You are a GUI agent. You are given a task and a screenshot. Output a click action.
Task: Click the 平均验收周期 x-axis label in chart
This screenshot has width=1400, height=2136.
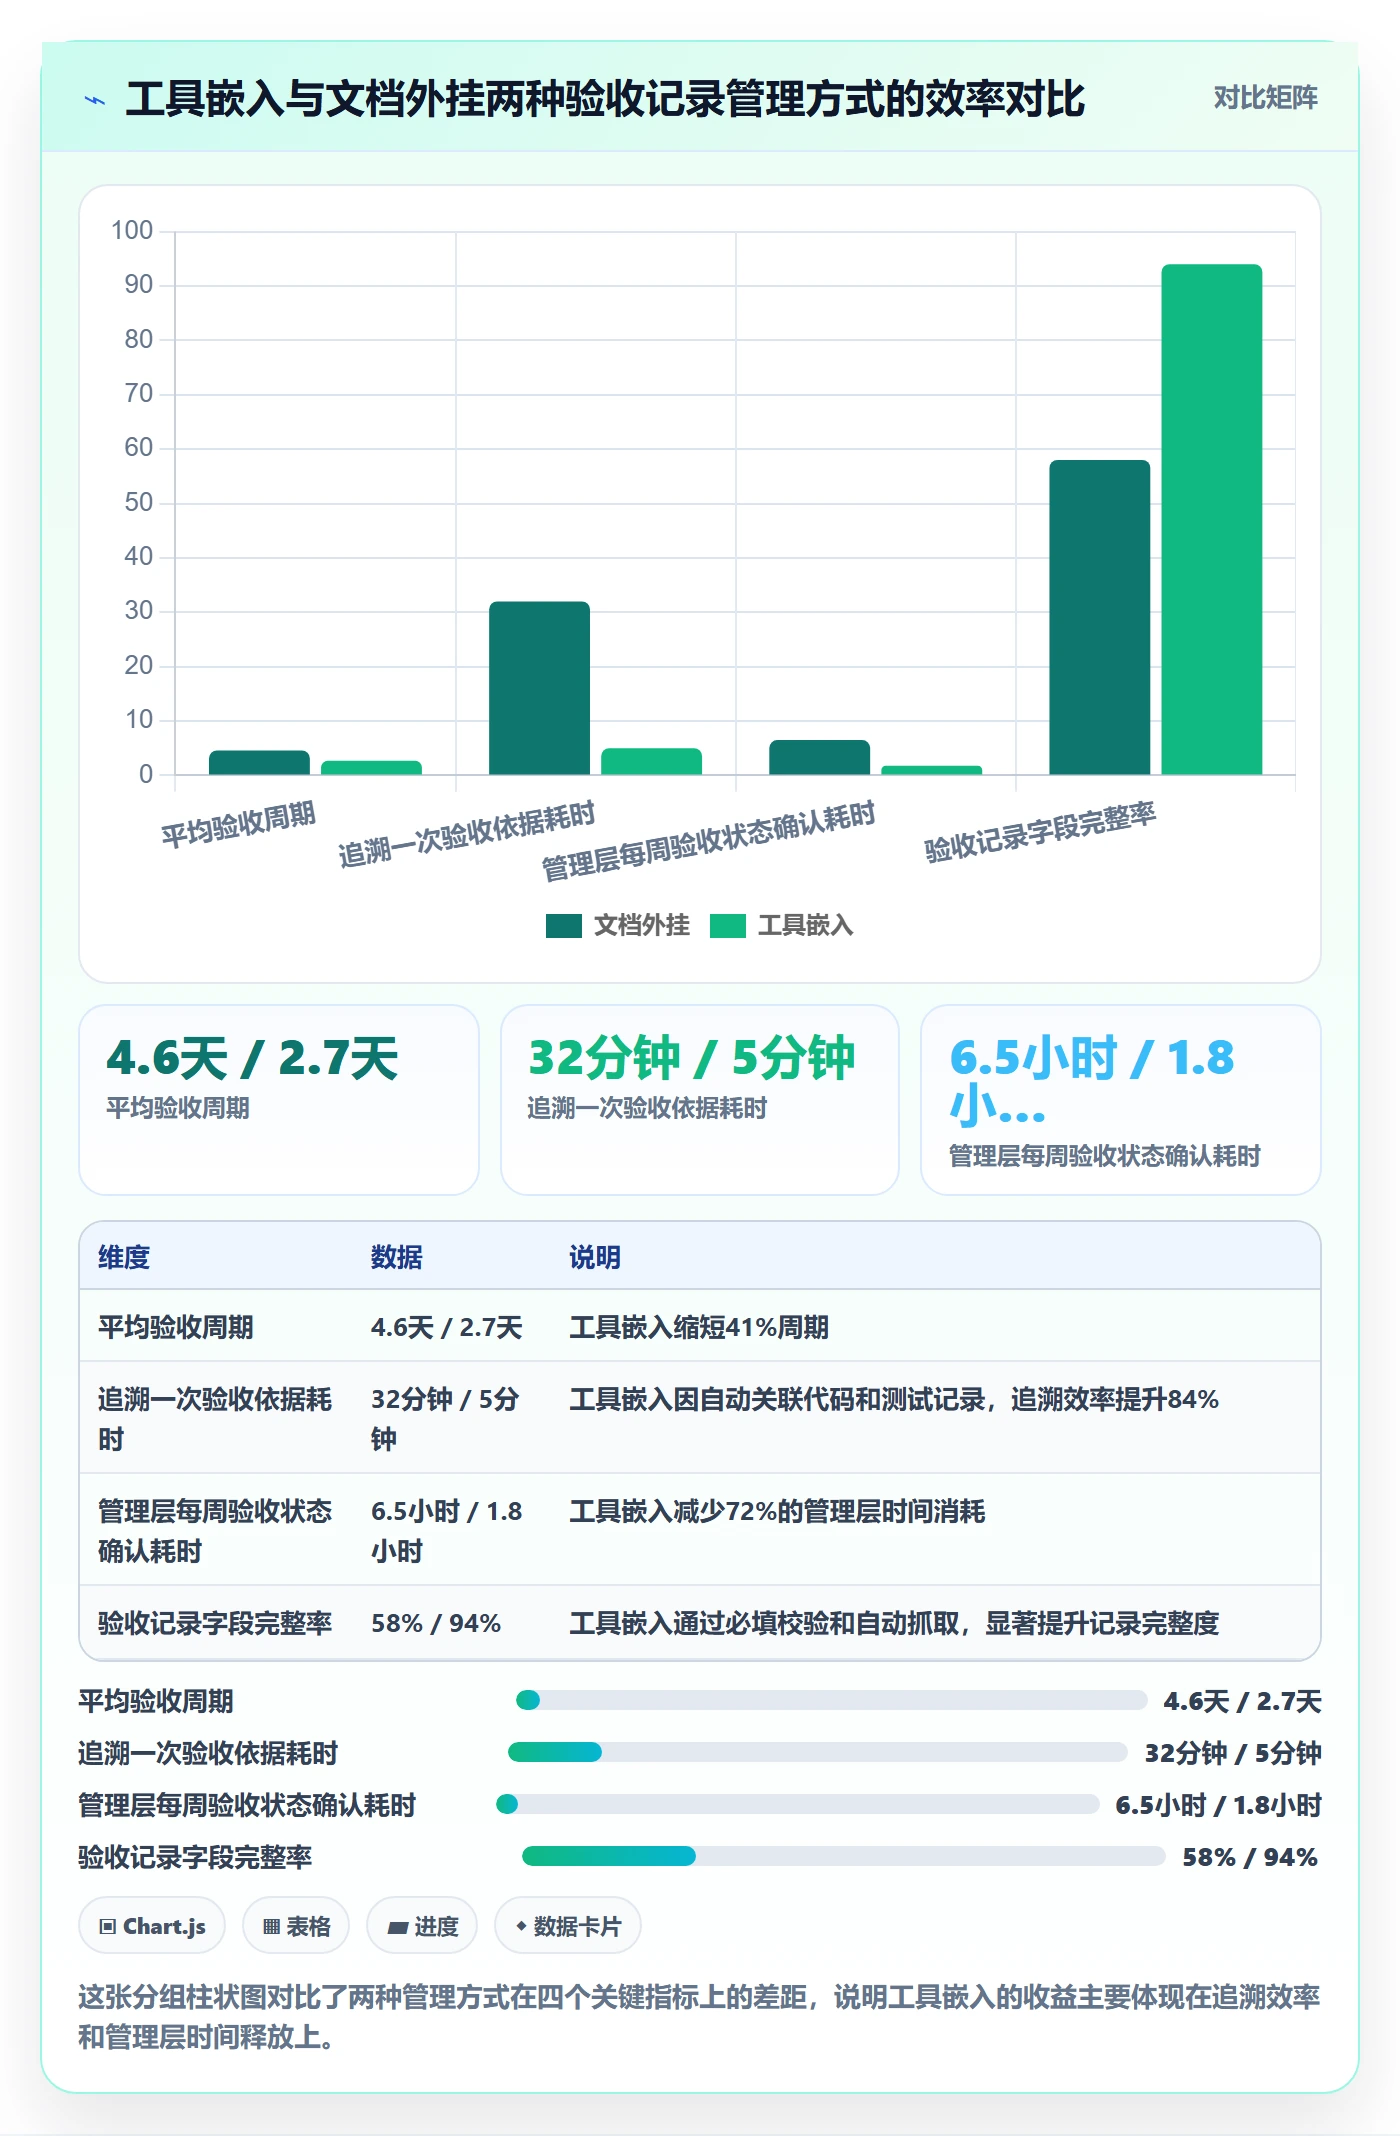(x=239, y=825)
